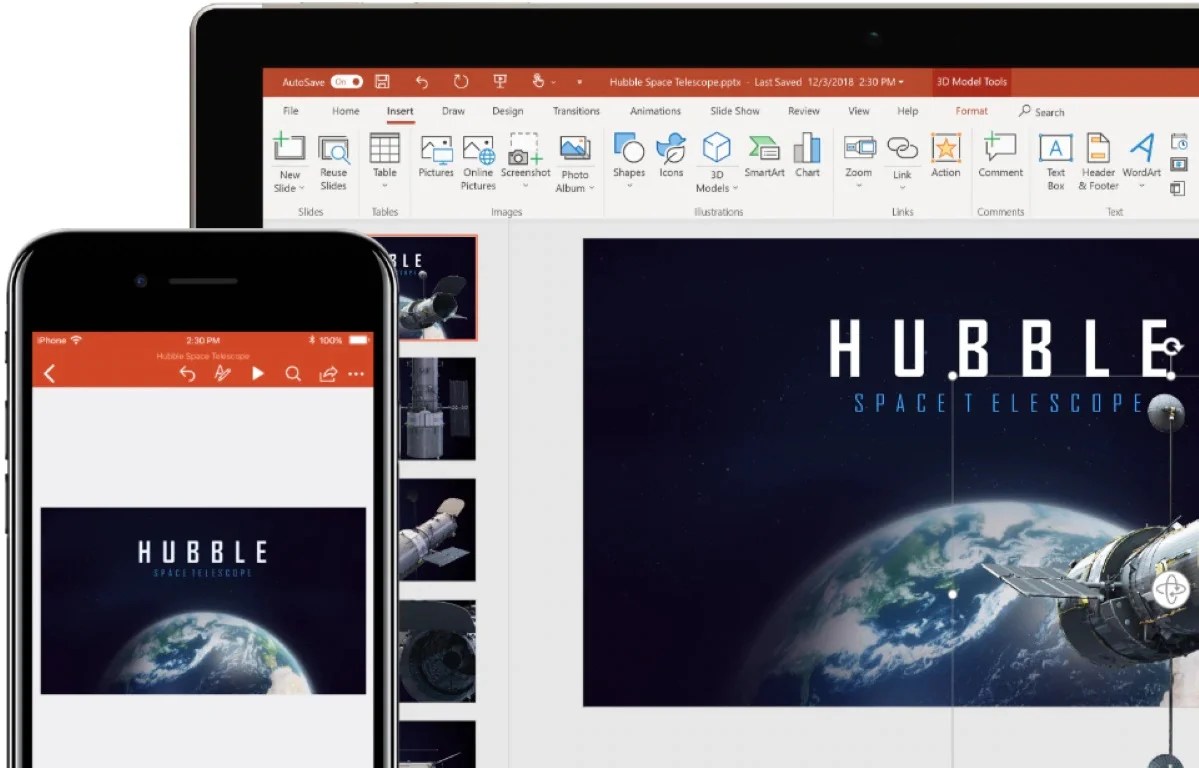Image resolution: width=1199 pixels, height=768 pixels.
Task: Click the Action star icon
Action: pyautogui.click(x=946, y=148)
